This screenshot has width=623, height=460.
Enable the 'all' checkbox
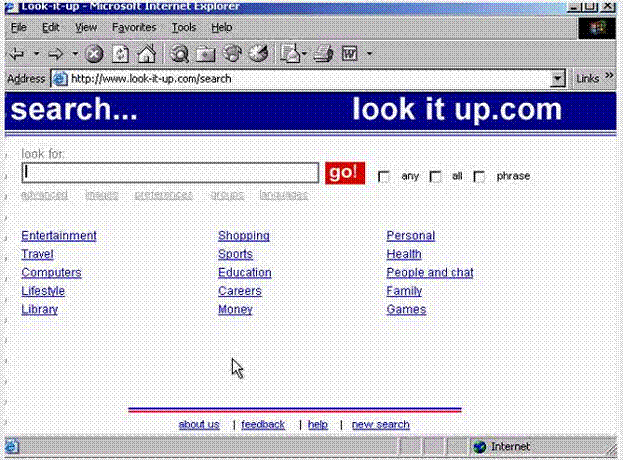pos(435,176)
